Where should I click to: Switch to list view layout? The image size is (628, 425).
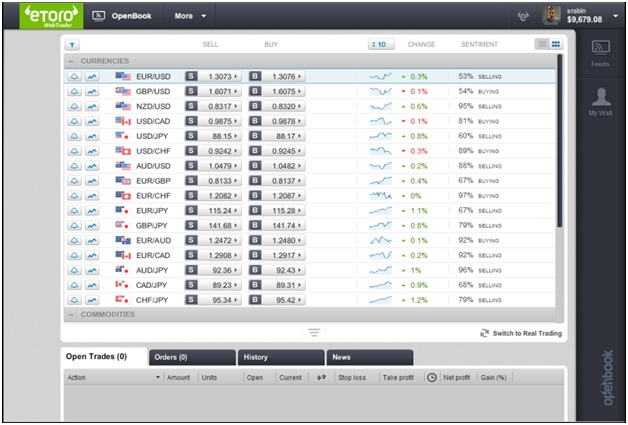tap(542, 44)
